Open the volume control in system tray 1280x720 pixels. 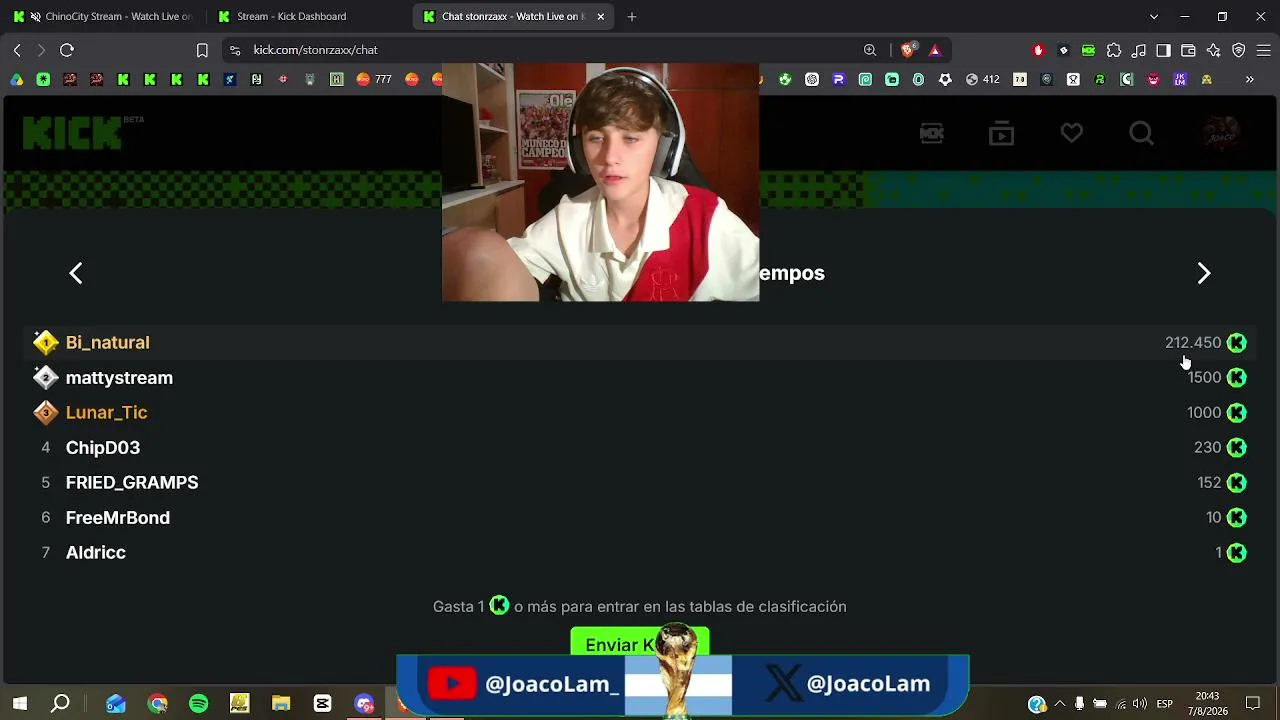click(x=1140, y=704)
